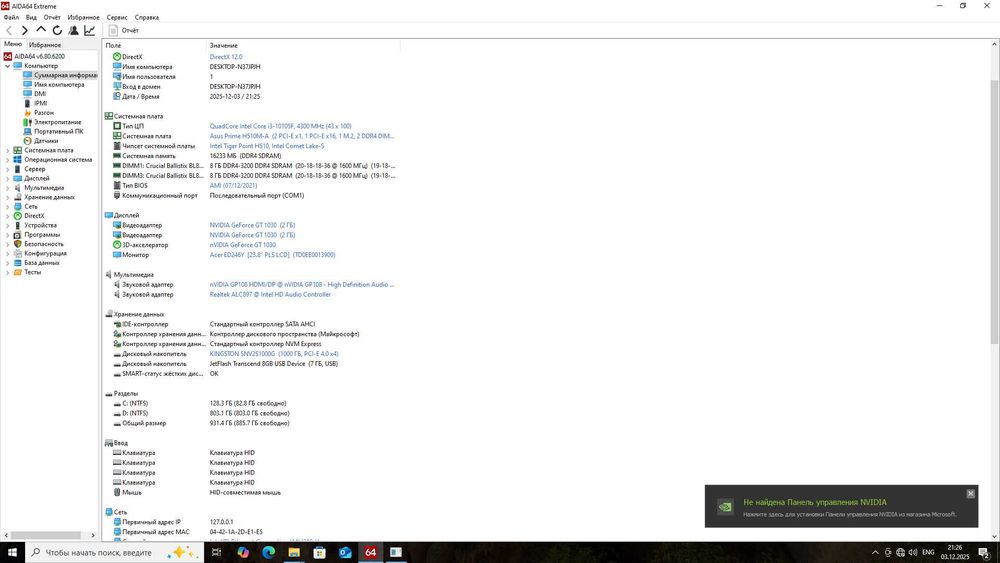Click the user silhouette toolbar icon

tap(73, 30)
